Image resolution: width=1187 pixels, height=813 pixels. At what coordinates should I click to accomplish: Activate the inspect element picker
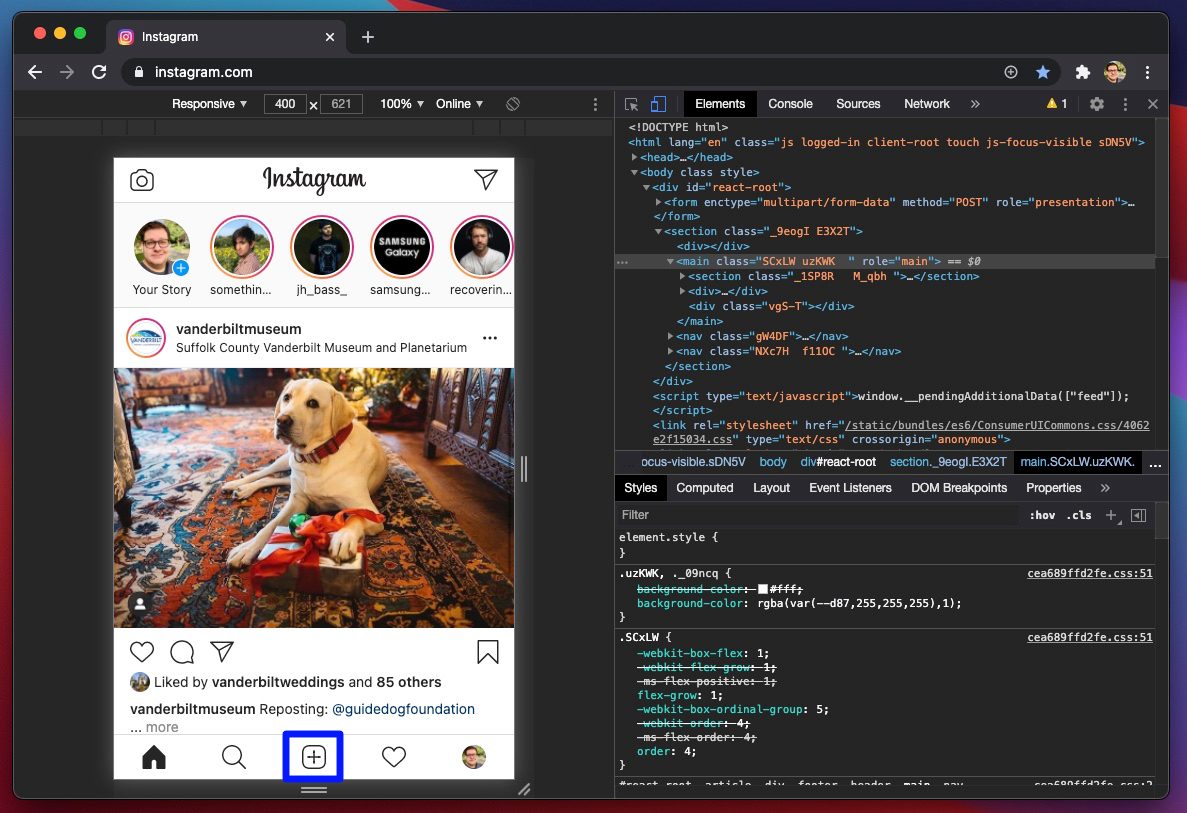coord(631,104)
